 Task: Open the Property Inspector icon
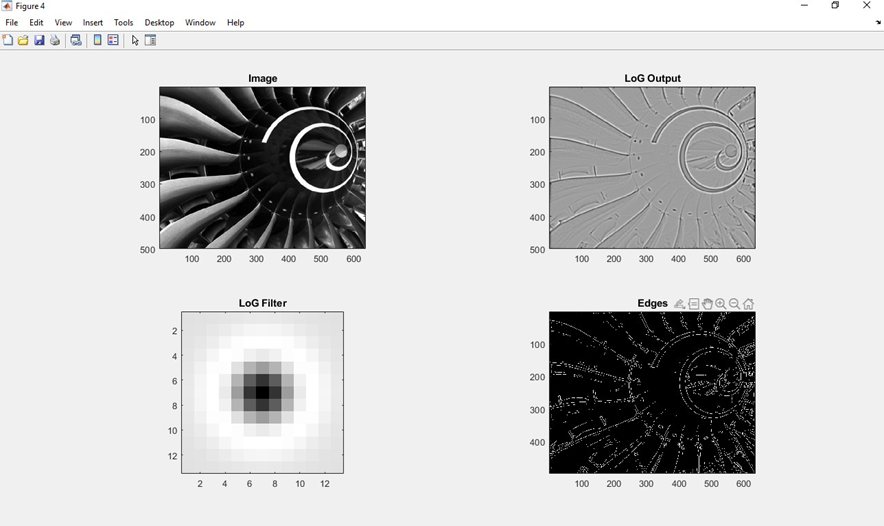click(150, 40)
